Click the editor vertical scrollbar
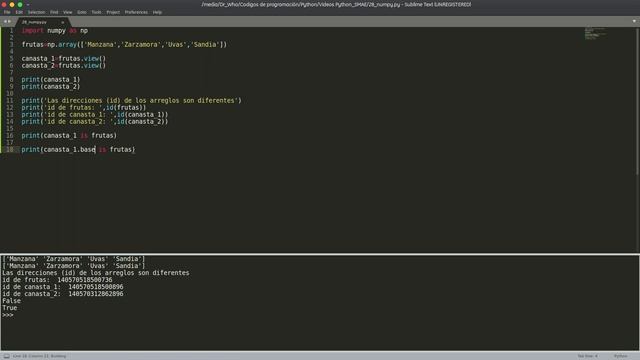 tap(638, 102)
